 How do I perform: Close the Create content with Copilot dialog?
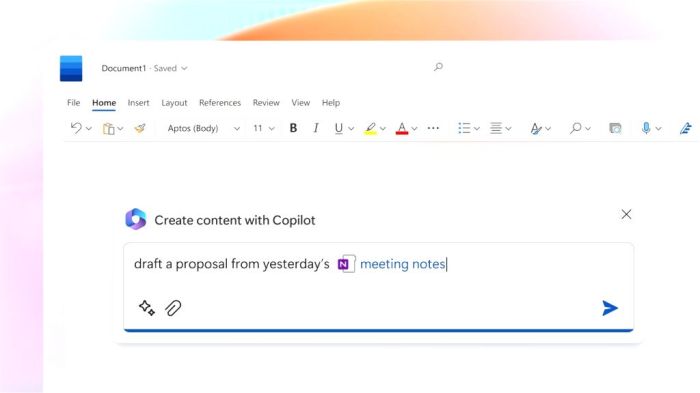pyautogui.click(x=626, y=214)
